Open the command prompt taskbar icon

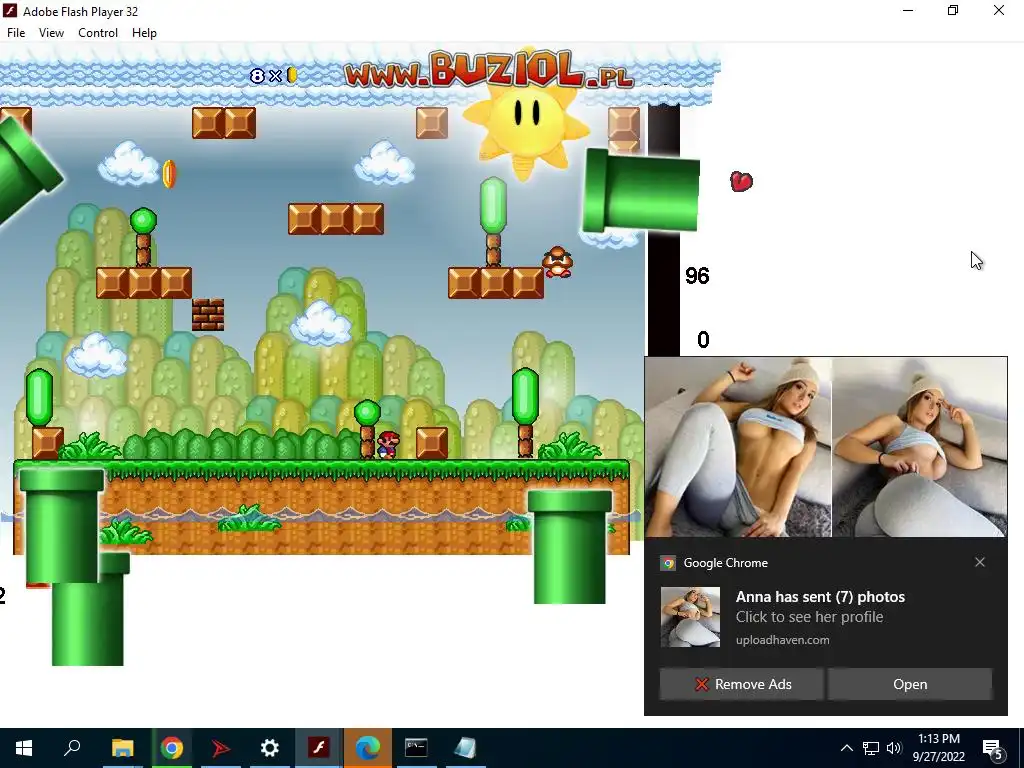[417, 748]
